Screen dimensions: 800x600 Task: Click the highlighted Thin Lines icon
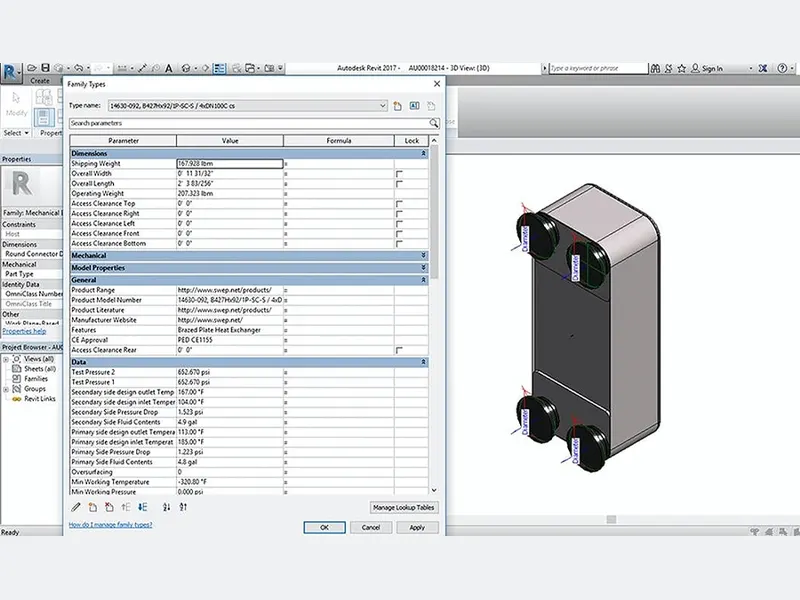pos(220,68)
